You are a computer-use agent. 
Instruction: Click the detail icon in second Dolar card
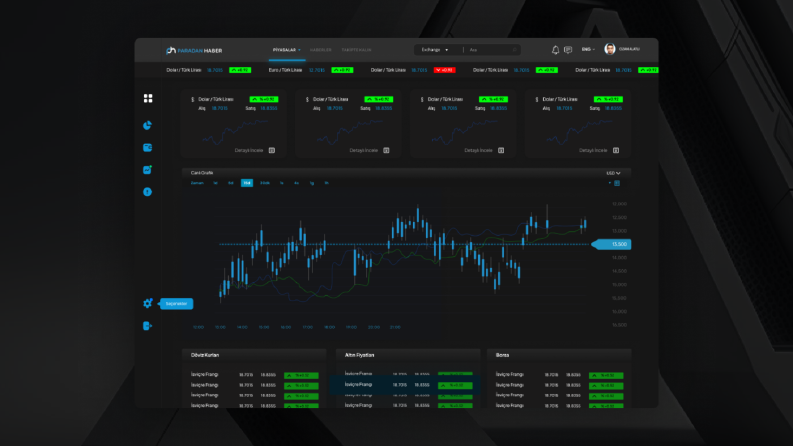pyautogui.click(x=386, y=150)
